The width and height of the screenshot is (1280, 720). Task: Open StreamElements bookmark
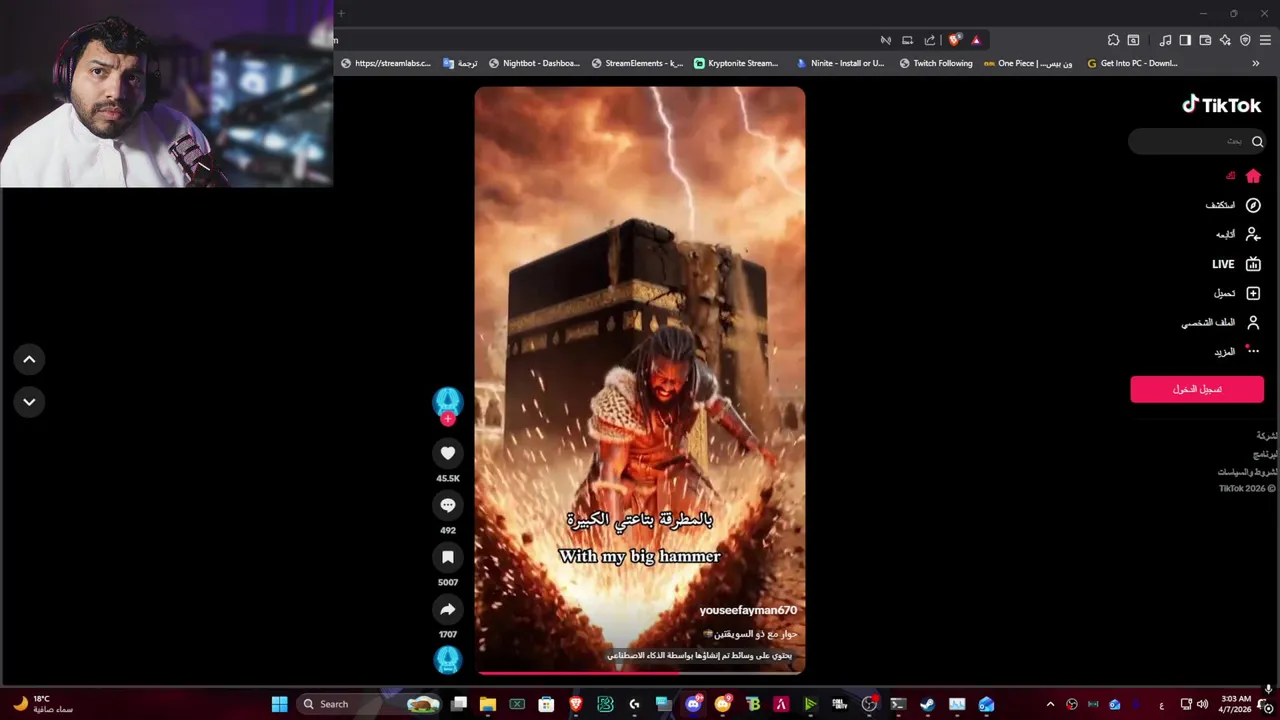[x=637, y=63]
